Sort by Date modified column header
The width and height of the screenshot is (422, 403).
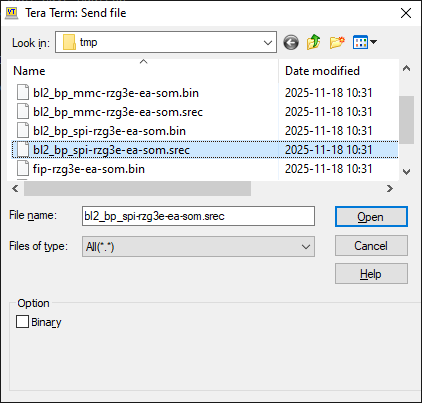coord(339,71)
